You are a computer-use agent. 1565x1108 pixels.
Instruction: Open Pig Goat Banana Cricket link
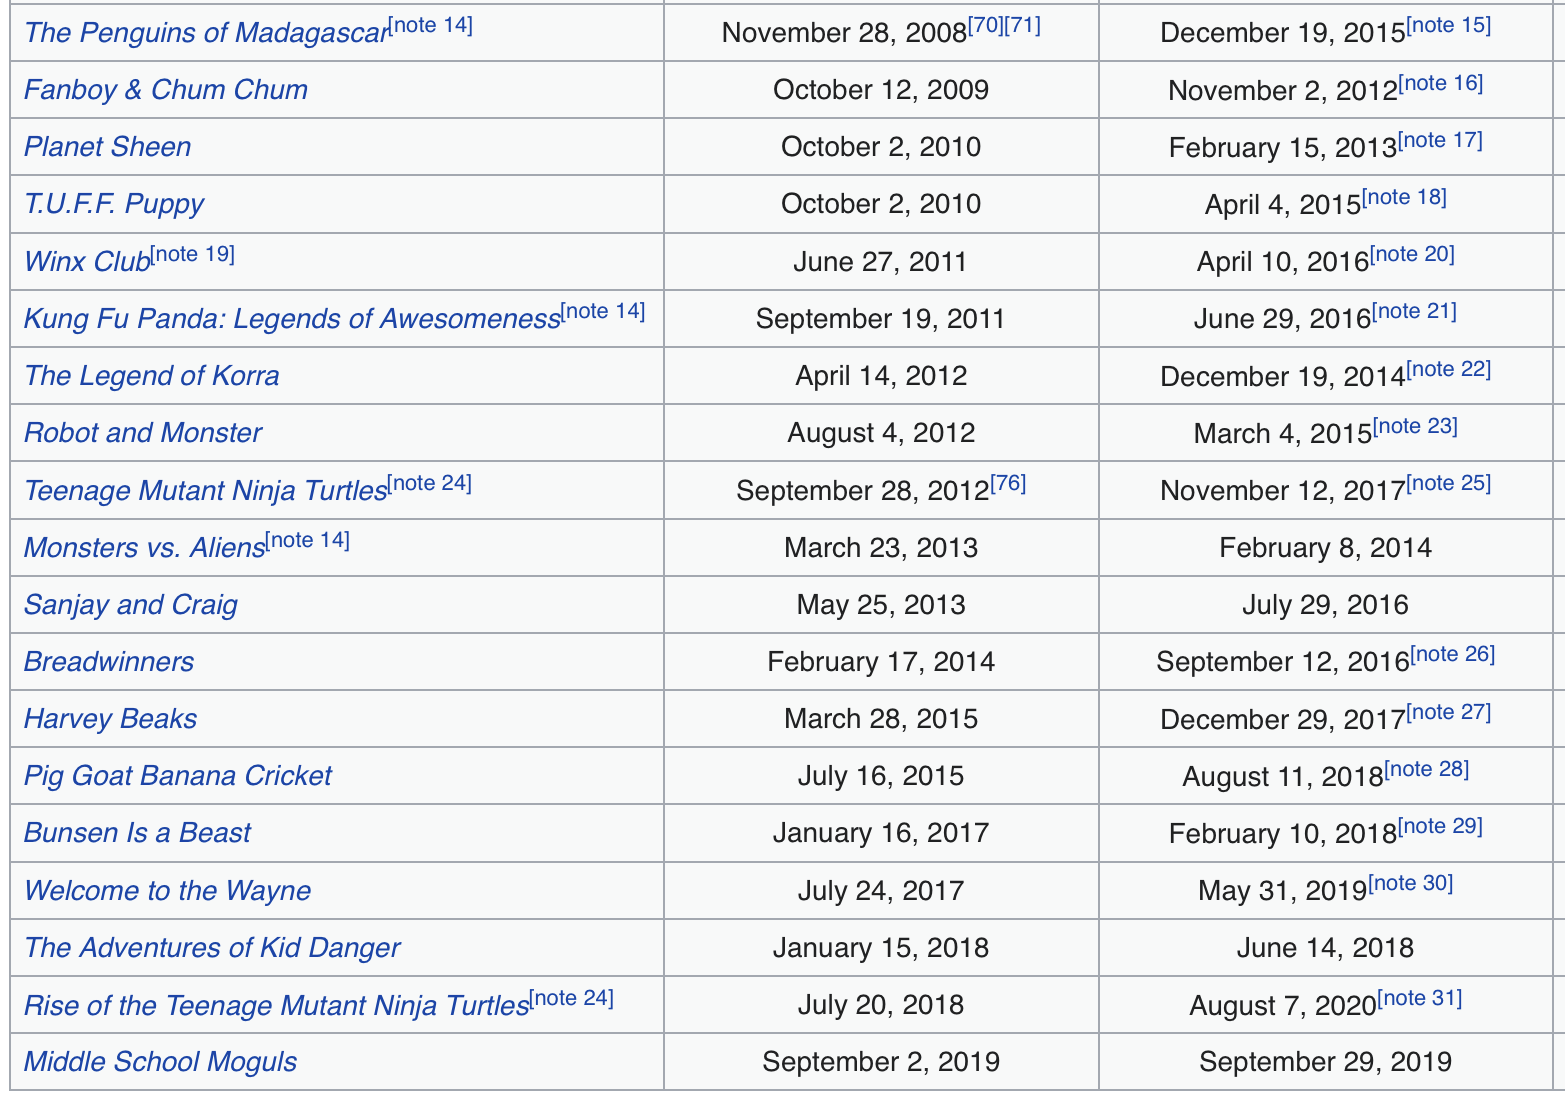(178, 776)
